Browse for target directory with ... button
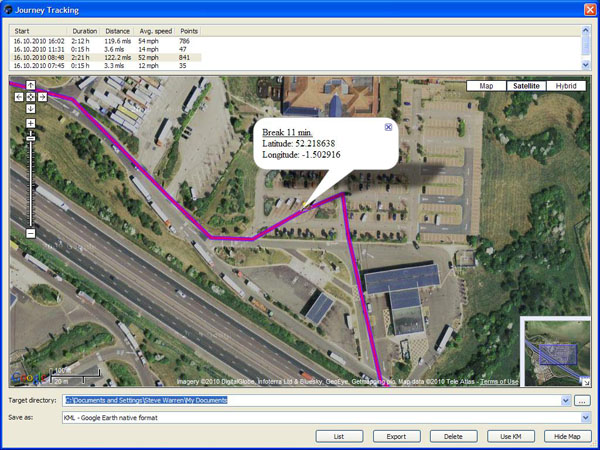 click(x=582, y=401)
